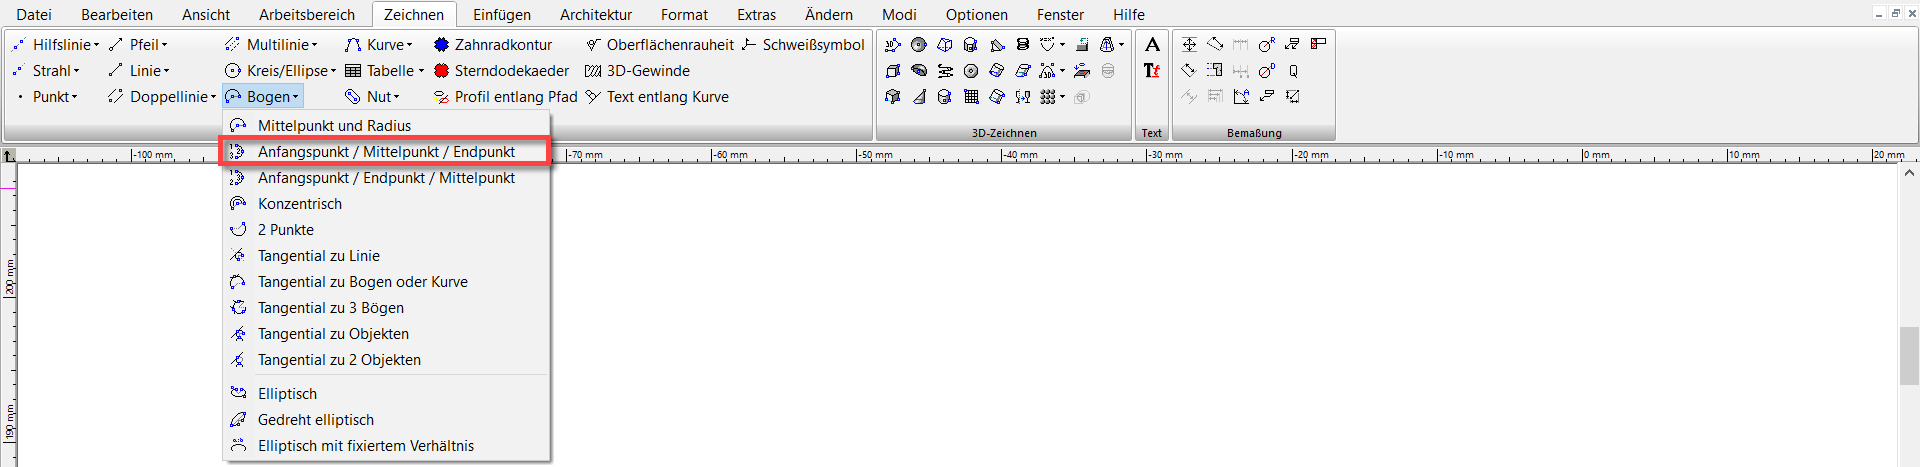Activate Profil entlang Pfad tool

[x=505, y=97]
